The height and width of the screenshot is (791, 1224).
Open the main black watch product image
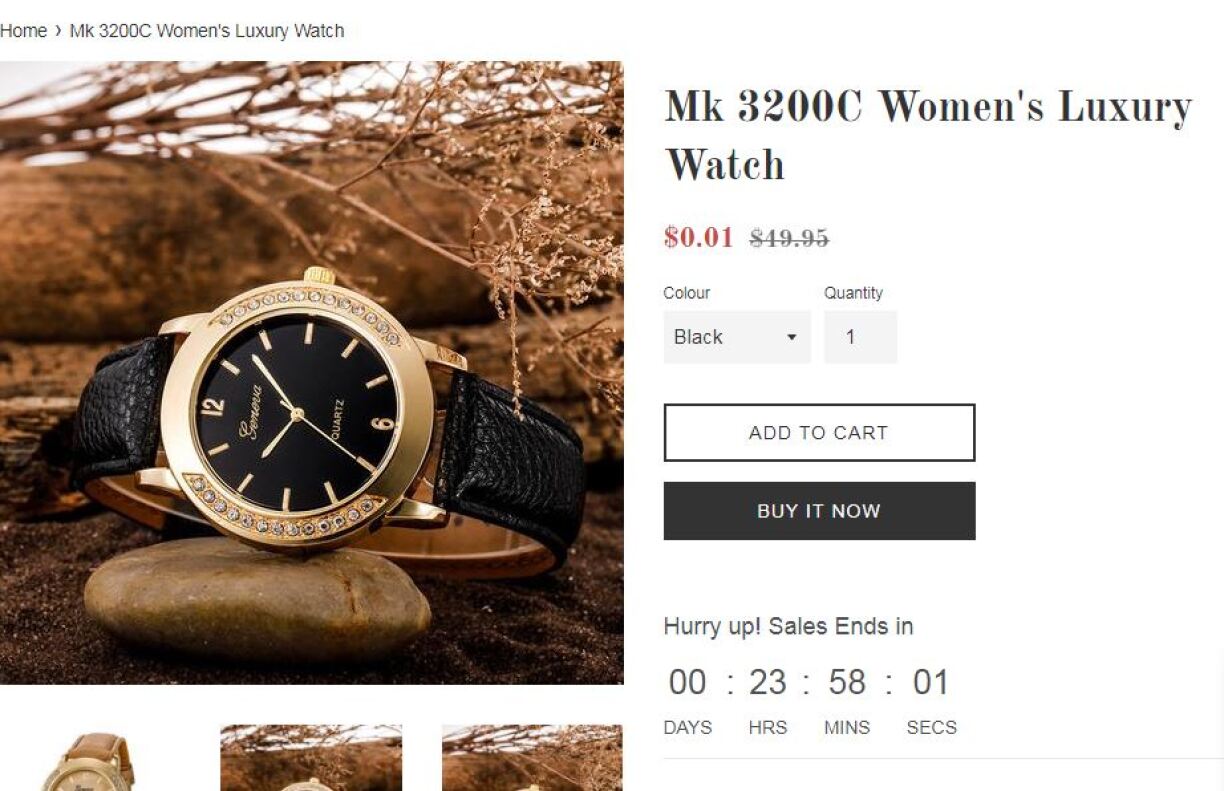(x=311, y=373)
